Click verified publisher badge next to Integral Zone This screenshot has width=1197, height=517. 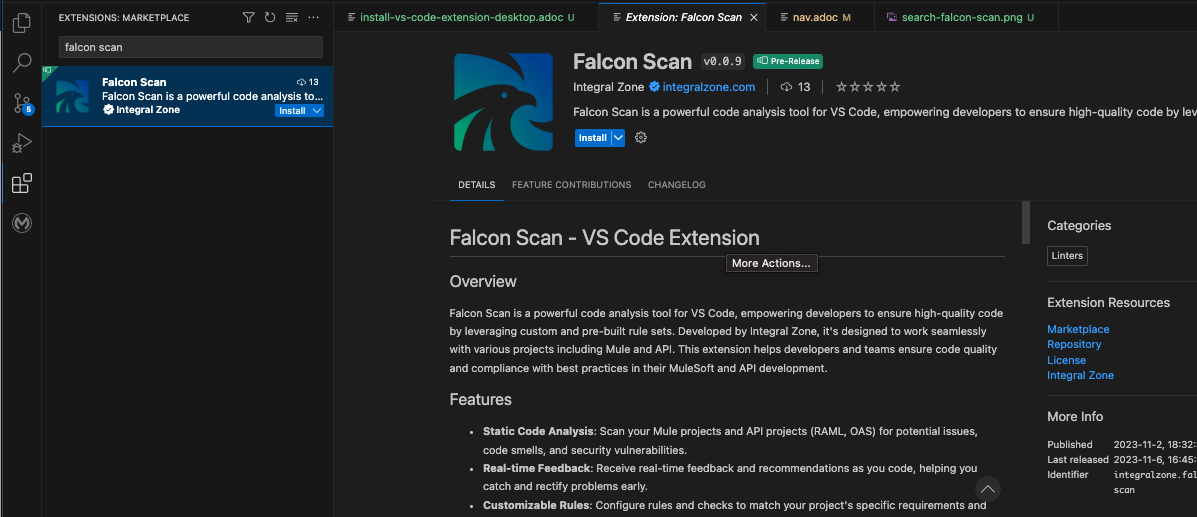point(654,87)
